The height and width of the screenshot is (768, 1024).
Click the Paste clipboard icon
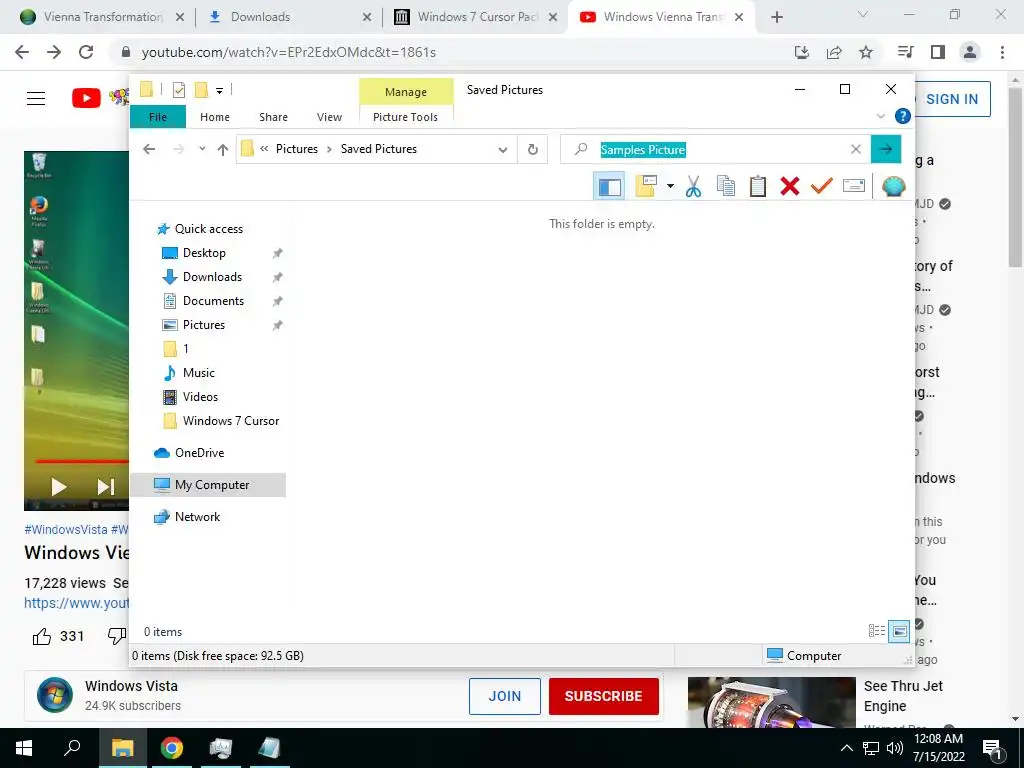tap(758, 187)
